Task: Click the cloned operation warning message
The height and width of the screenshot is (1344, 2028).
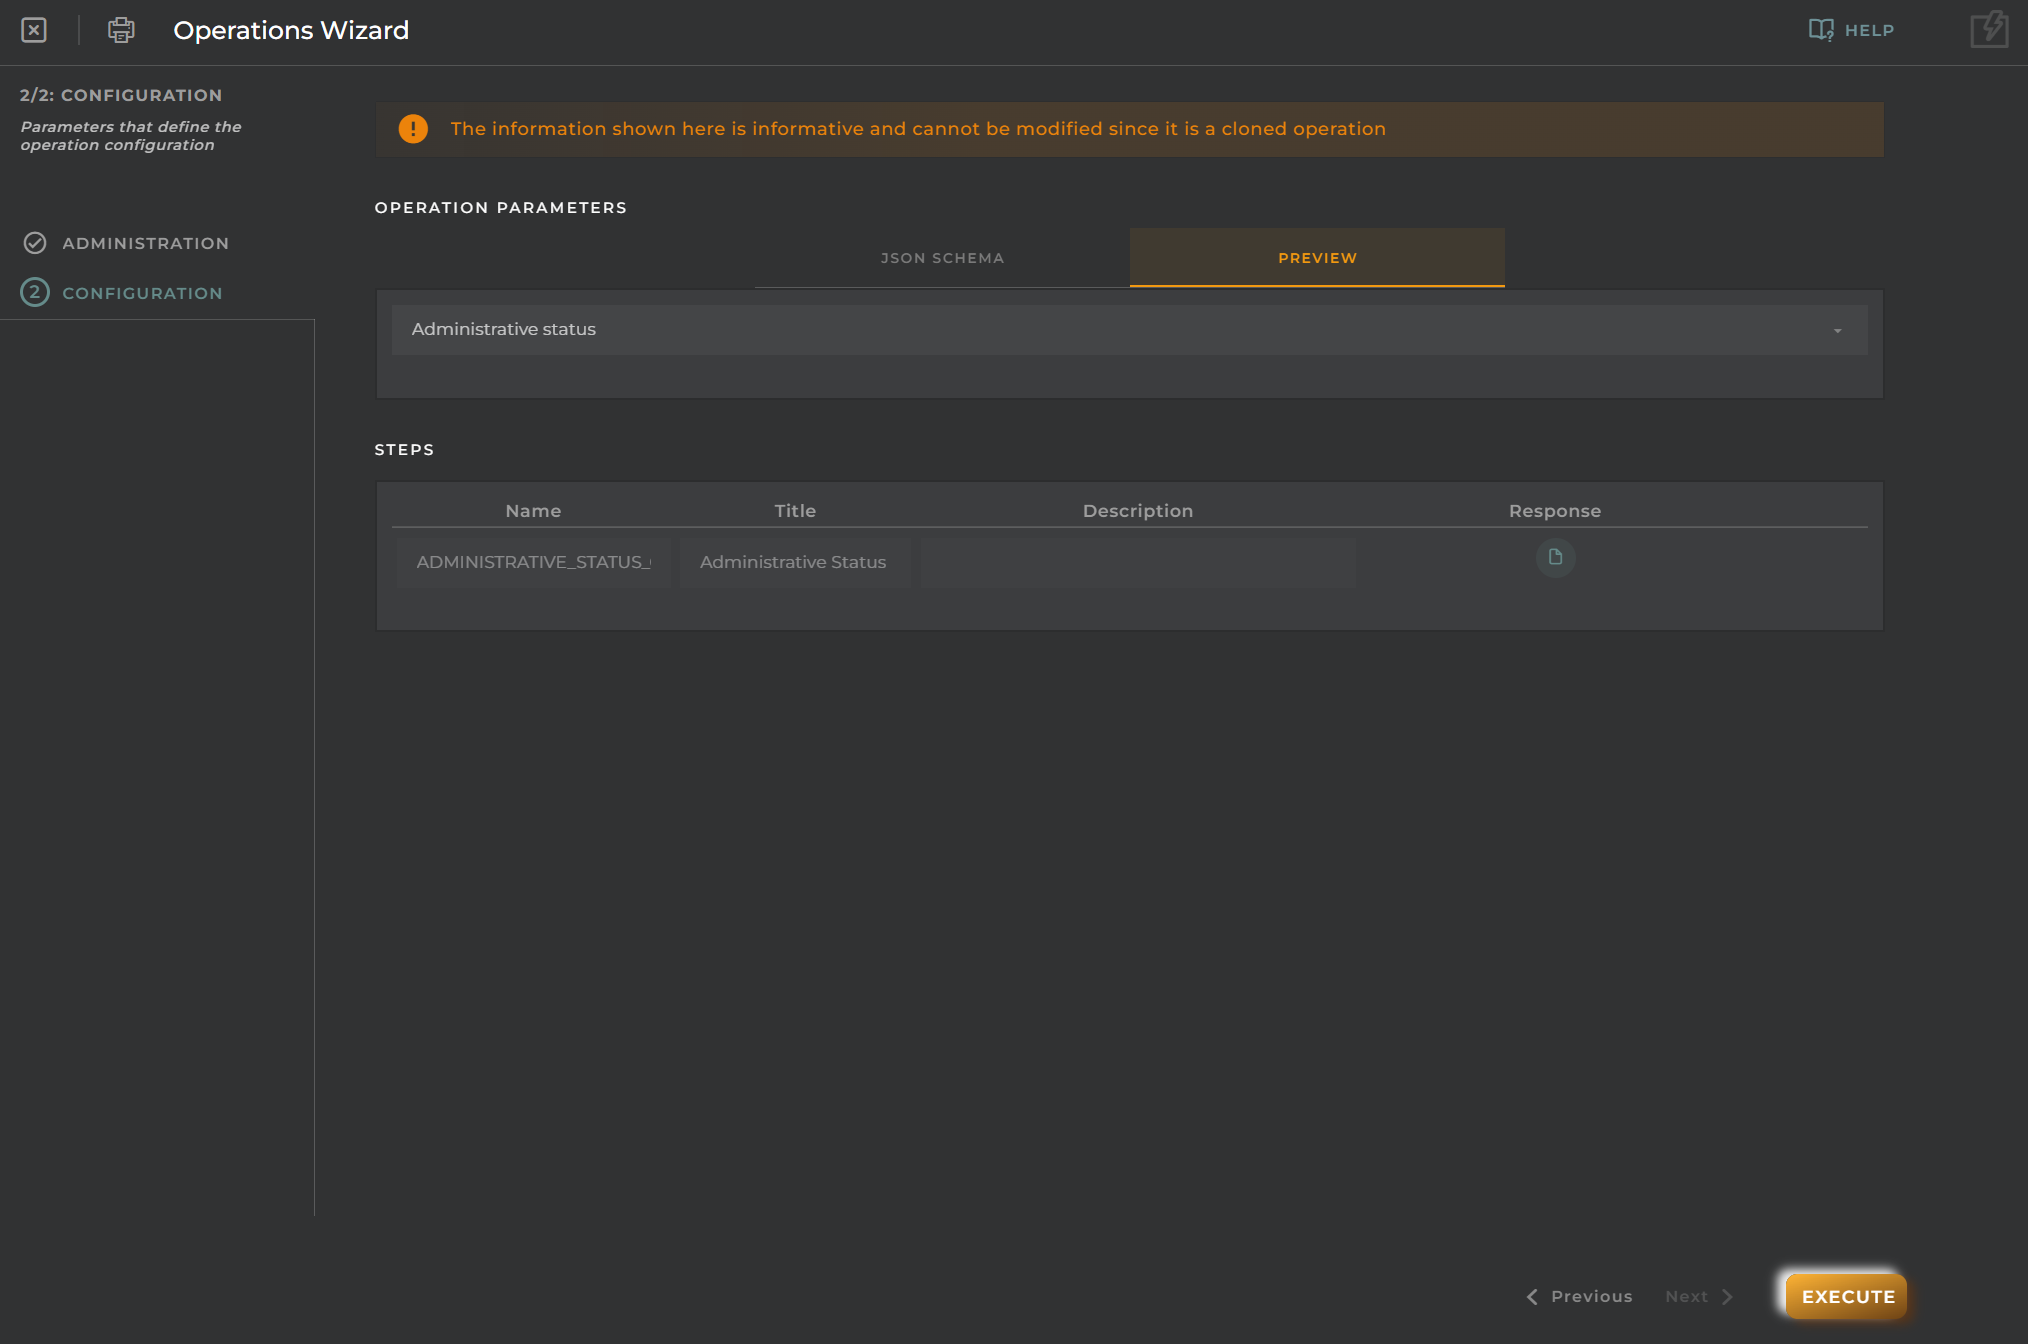Action: tap(918, 129)
